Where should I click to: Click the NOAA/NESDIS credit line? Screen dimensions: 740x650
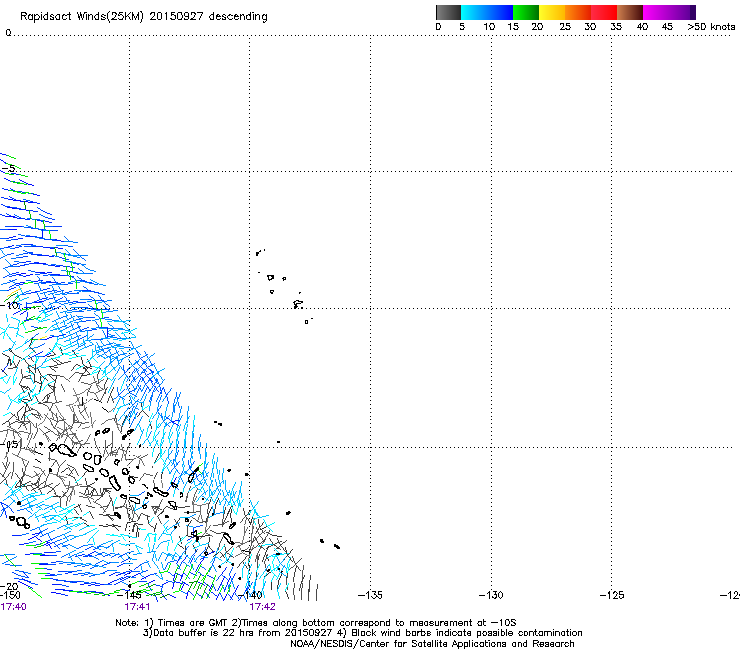click(432, 644)
